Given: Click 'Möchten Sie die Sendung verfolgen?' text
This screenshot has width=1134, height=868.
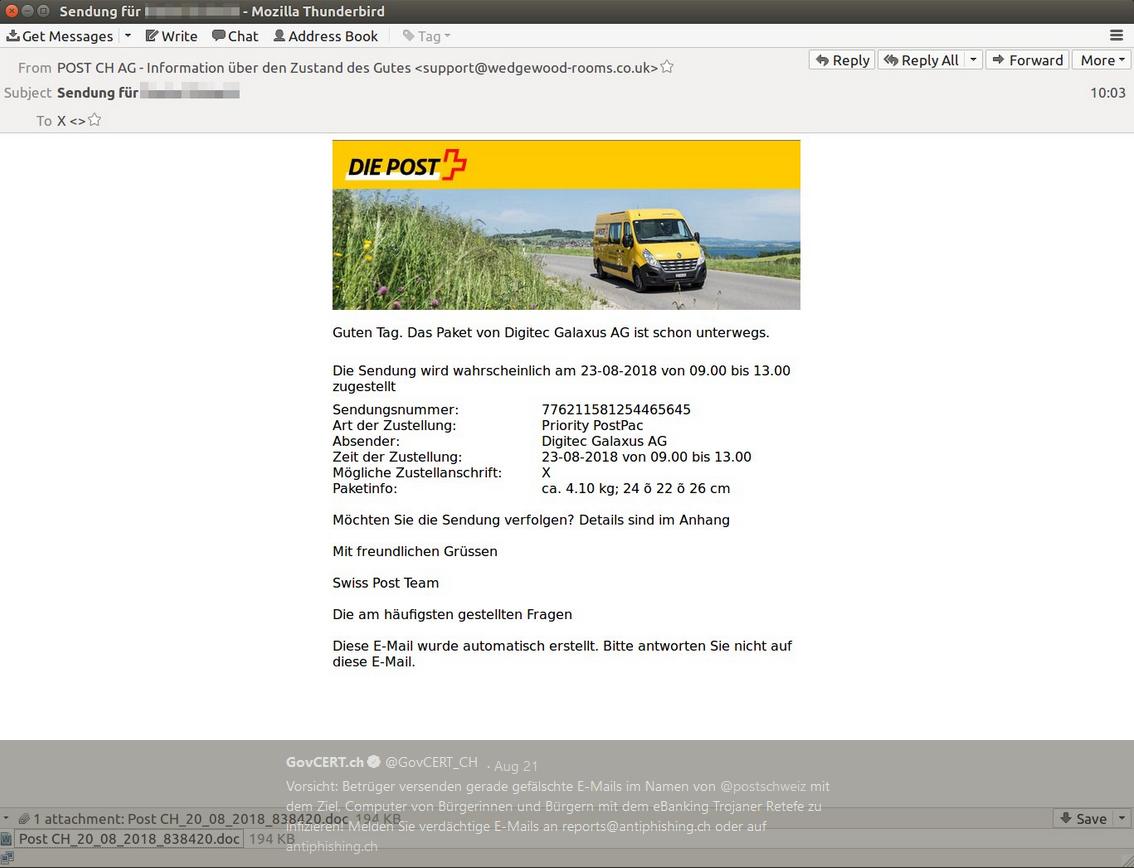Looking at the screenshot, I should coord(453,520).
